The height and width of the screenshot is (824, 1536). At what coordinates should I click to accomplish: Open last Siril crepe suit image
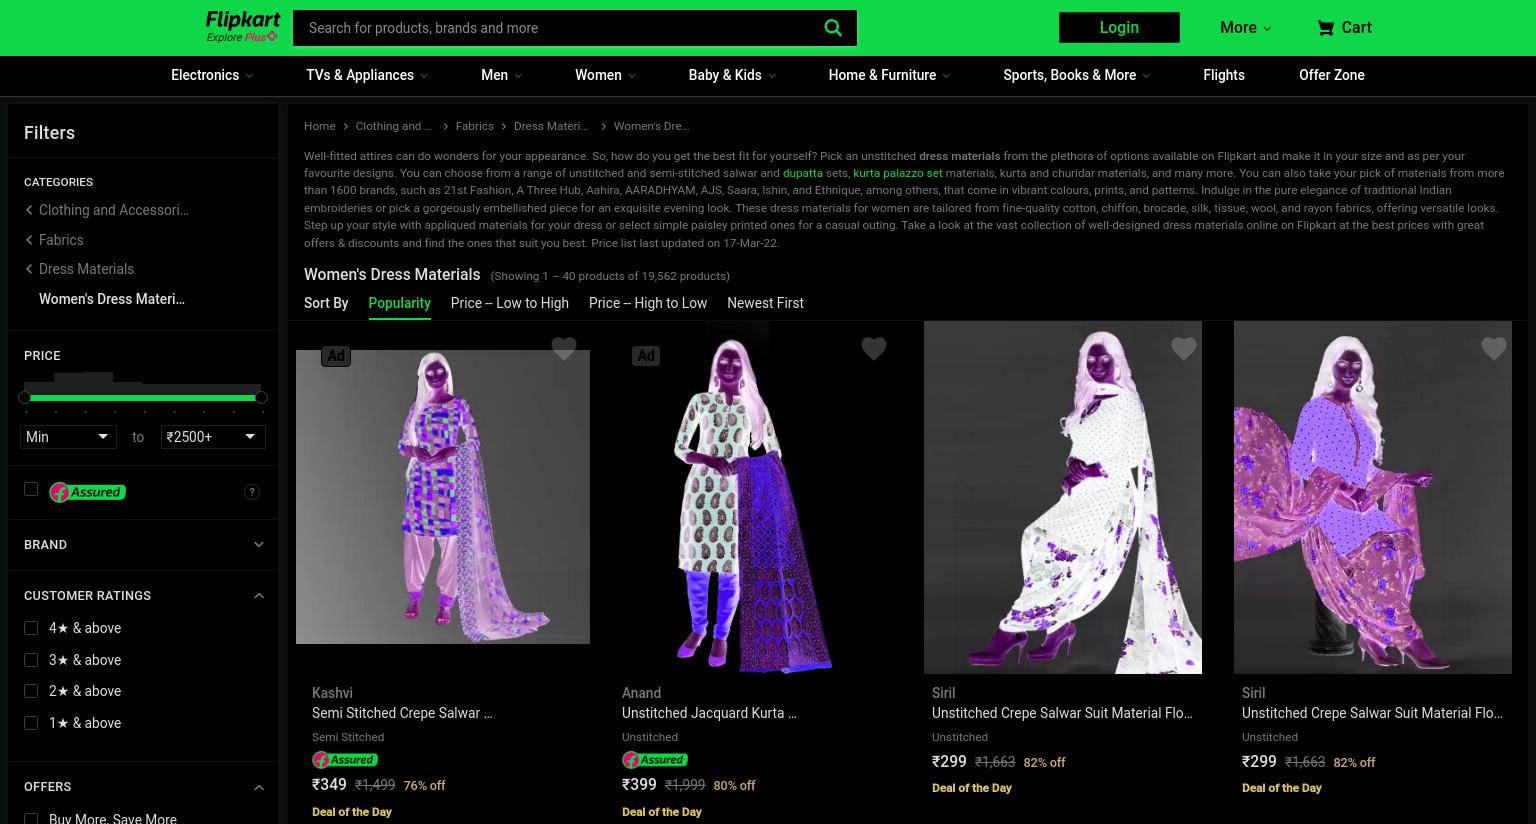coord(1373,497)
